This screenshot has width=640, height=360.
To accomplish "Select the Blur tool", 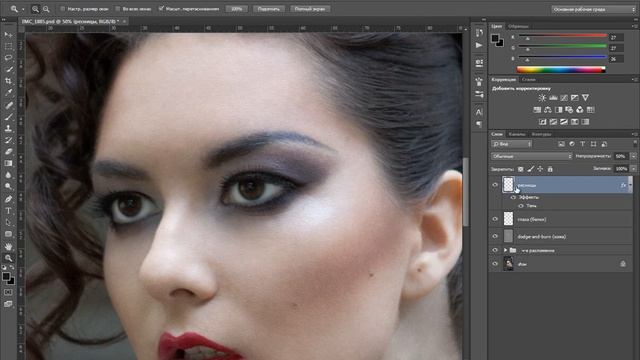I will click(x=8, y=175).
